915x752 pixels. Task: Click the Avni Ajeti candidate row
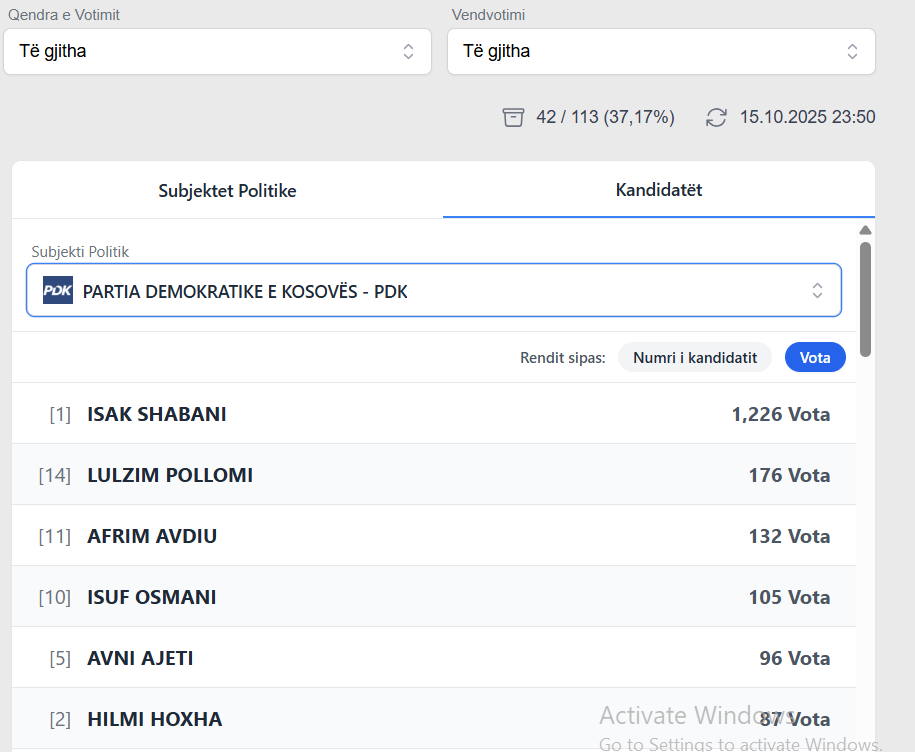433,658
